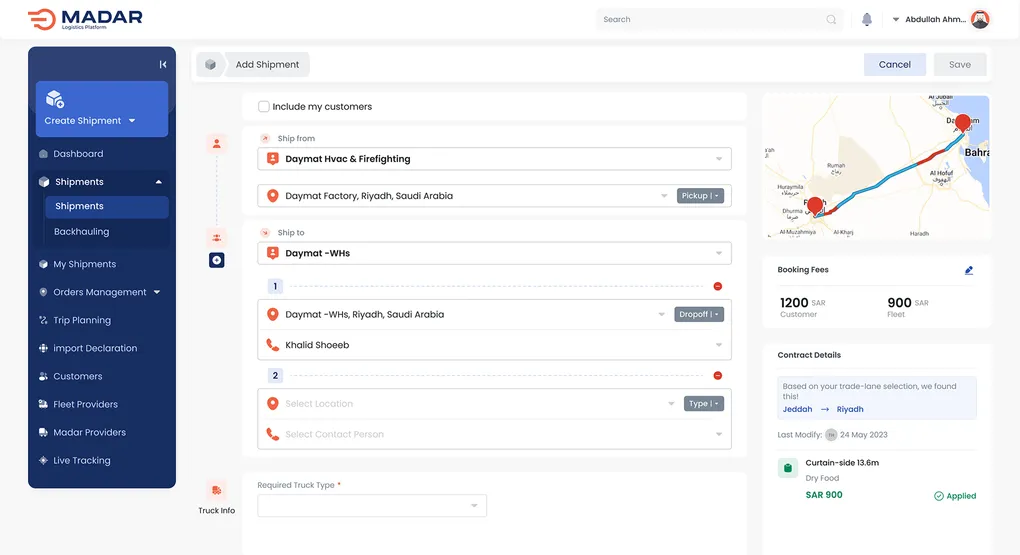Screen dimensions: 1020x555
Task: Open the notifications bell
Action: coord(866,20)
